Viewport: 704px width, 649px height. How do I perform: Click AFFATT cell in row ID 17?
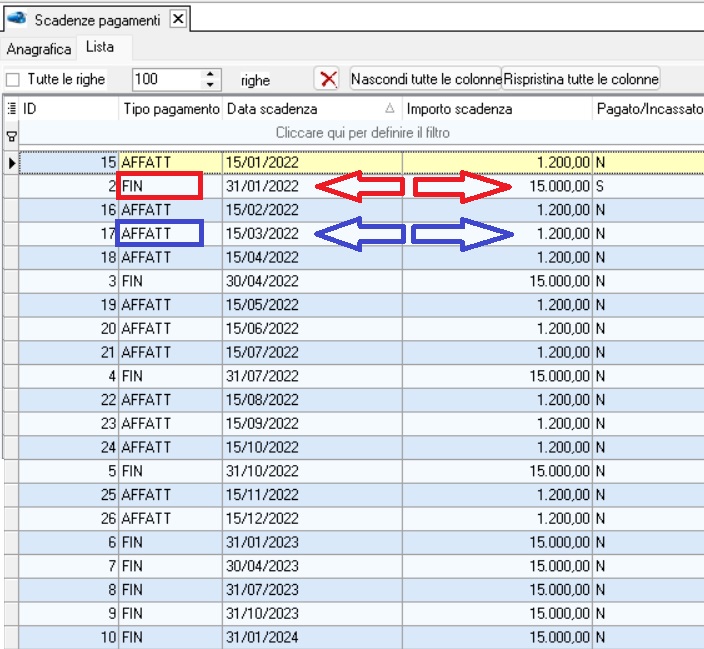(x=171, y=234)
